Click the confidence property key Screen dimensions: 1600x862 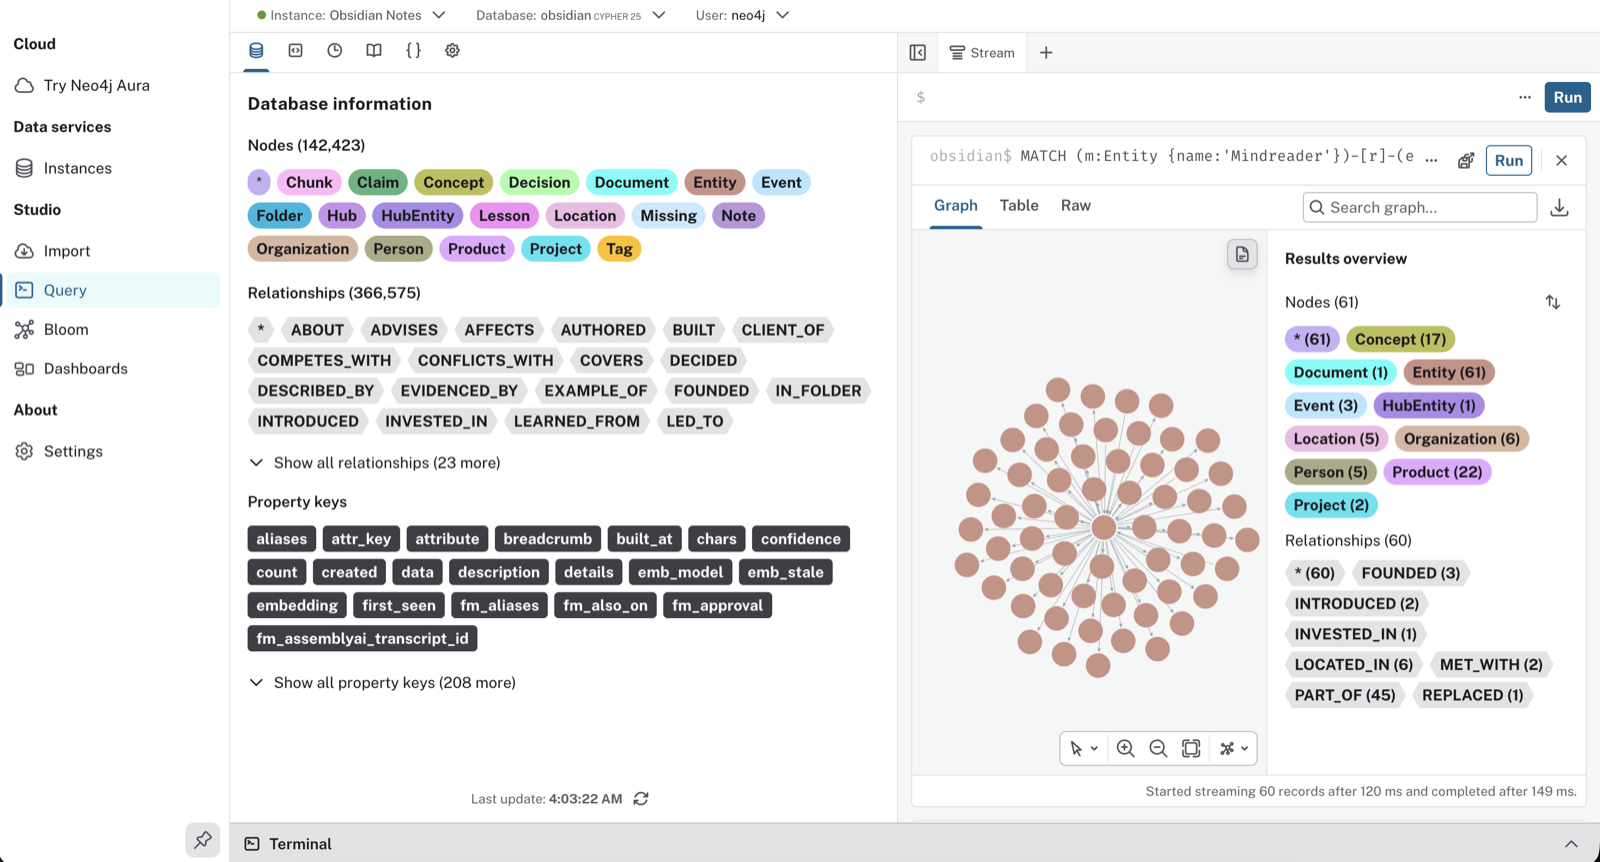[x=800, y=539]
